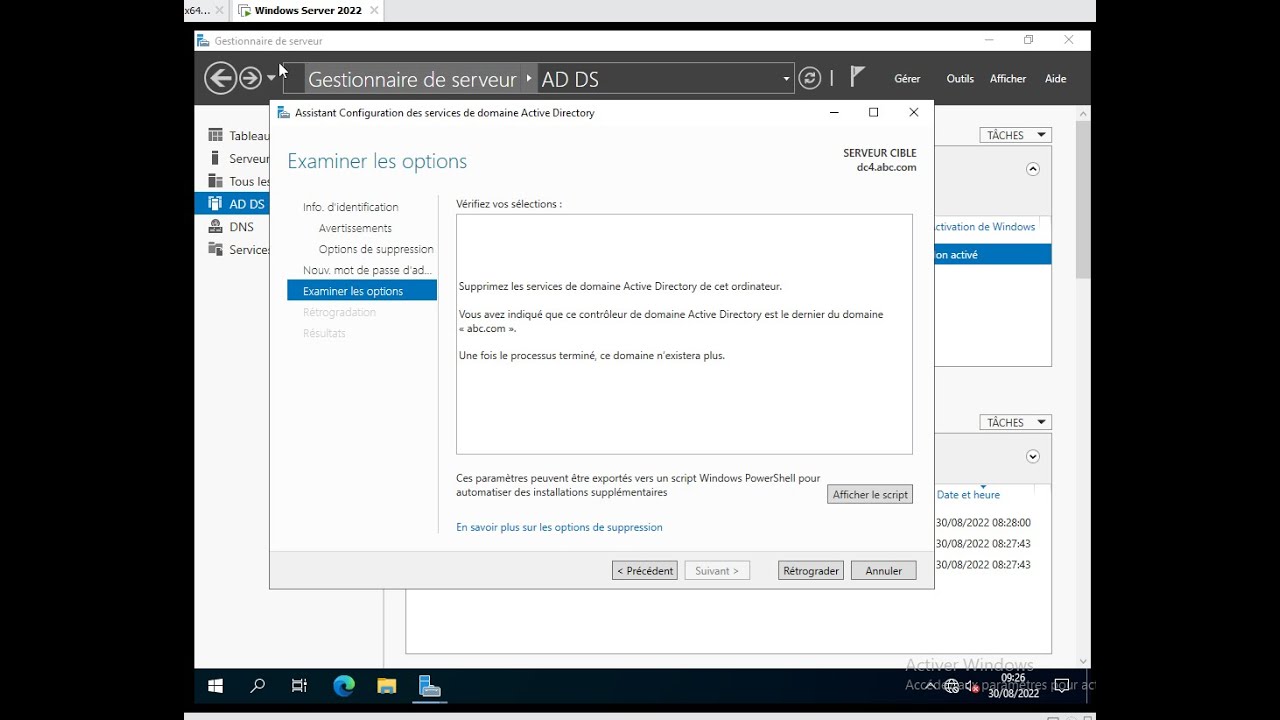Open the Gérer menu
This screenshot has width=1280, height=720.
coord(907,79)
